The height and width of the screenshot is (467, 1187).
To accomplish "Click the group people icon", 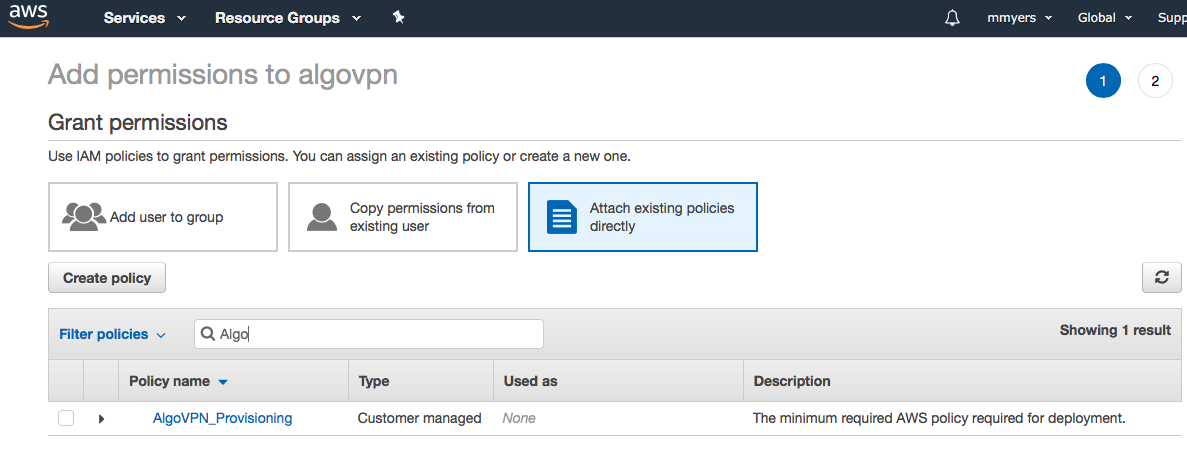I will (x=84, y=216).
